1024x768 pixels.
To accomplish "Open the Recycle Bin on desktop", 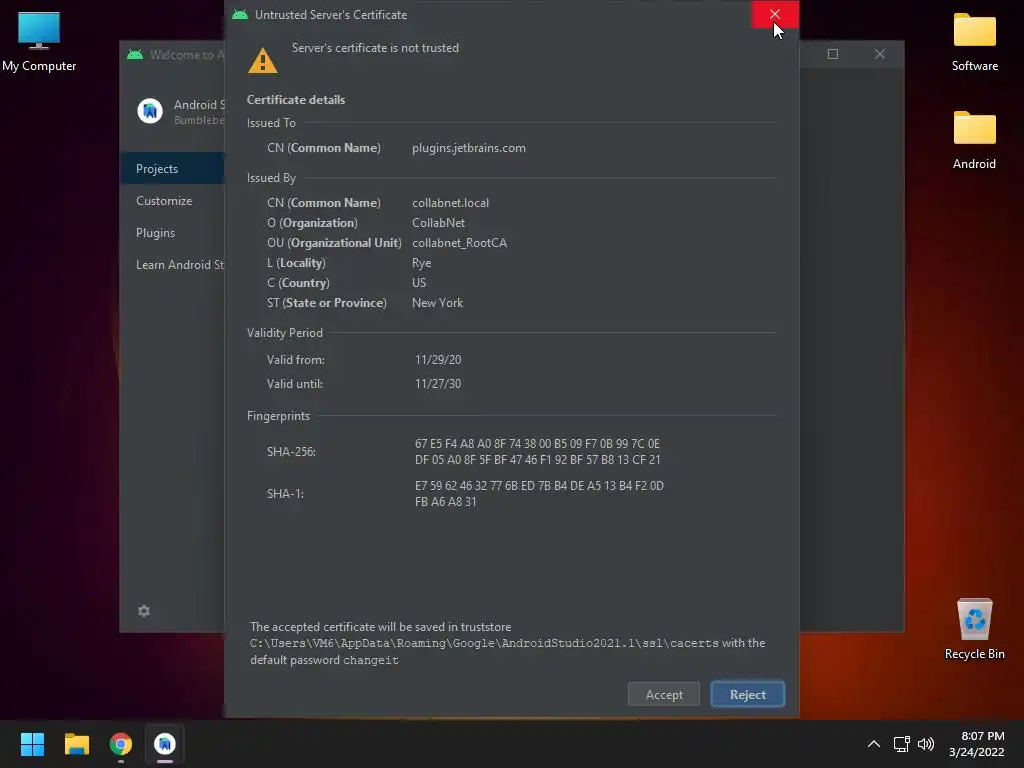I will (x=974, y=628).
